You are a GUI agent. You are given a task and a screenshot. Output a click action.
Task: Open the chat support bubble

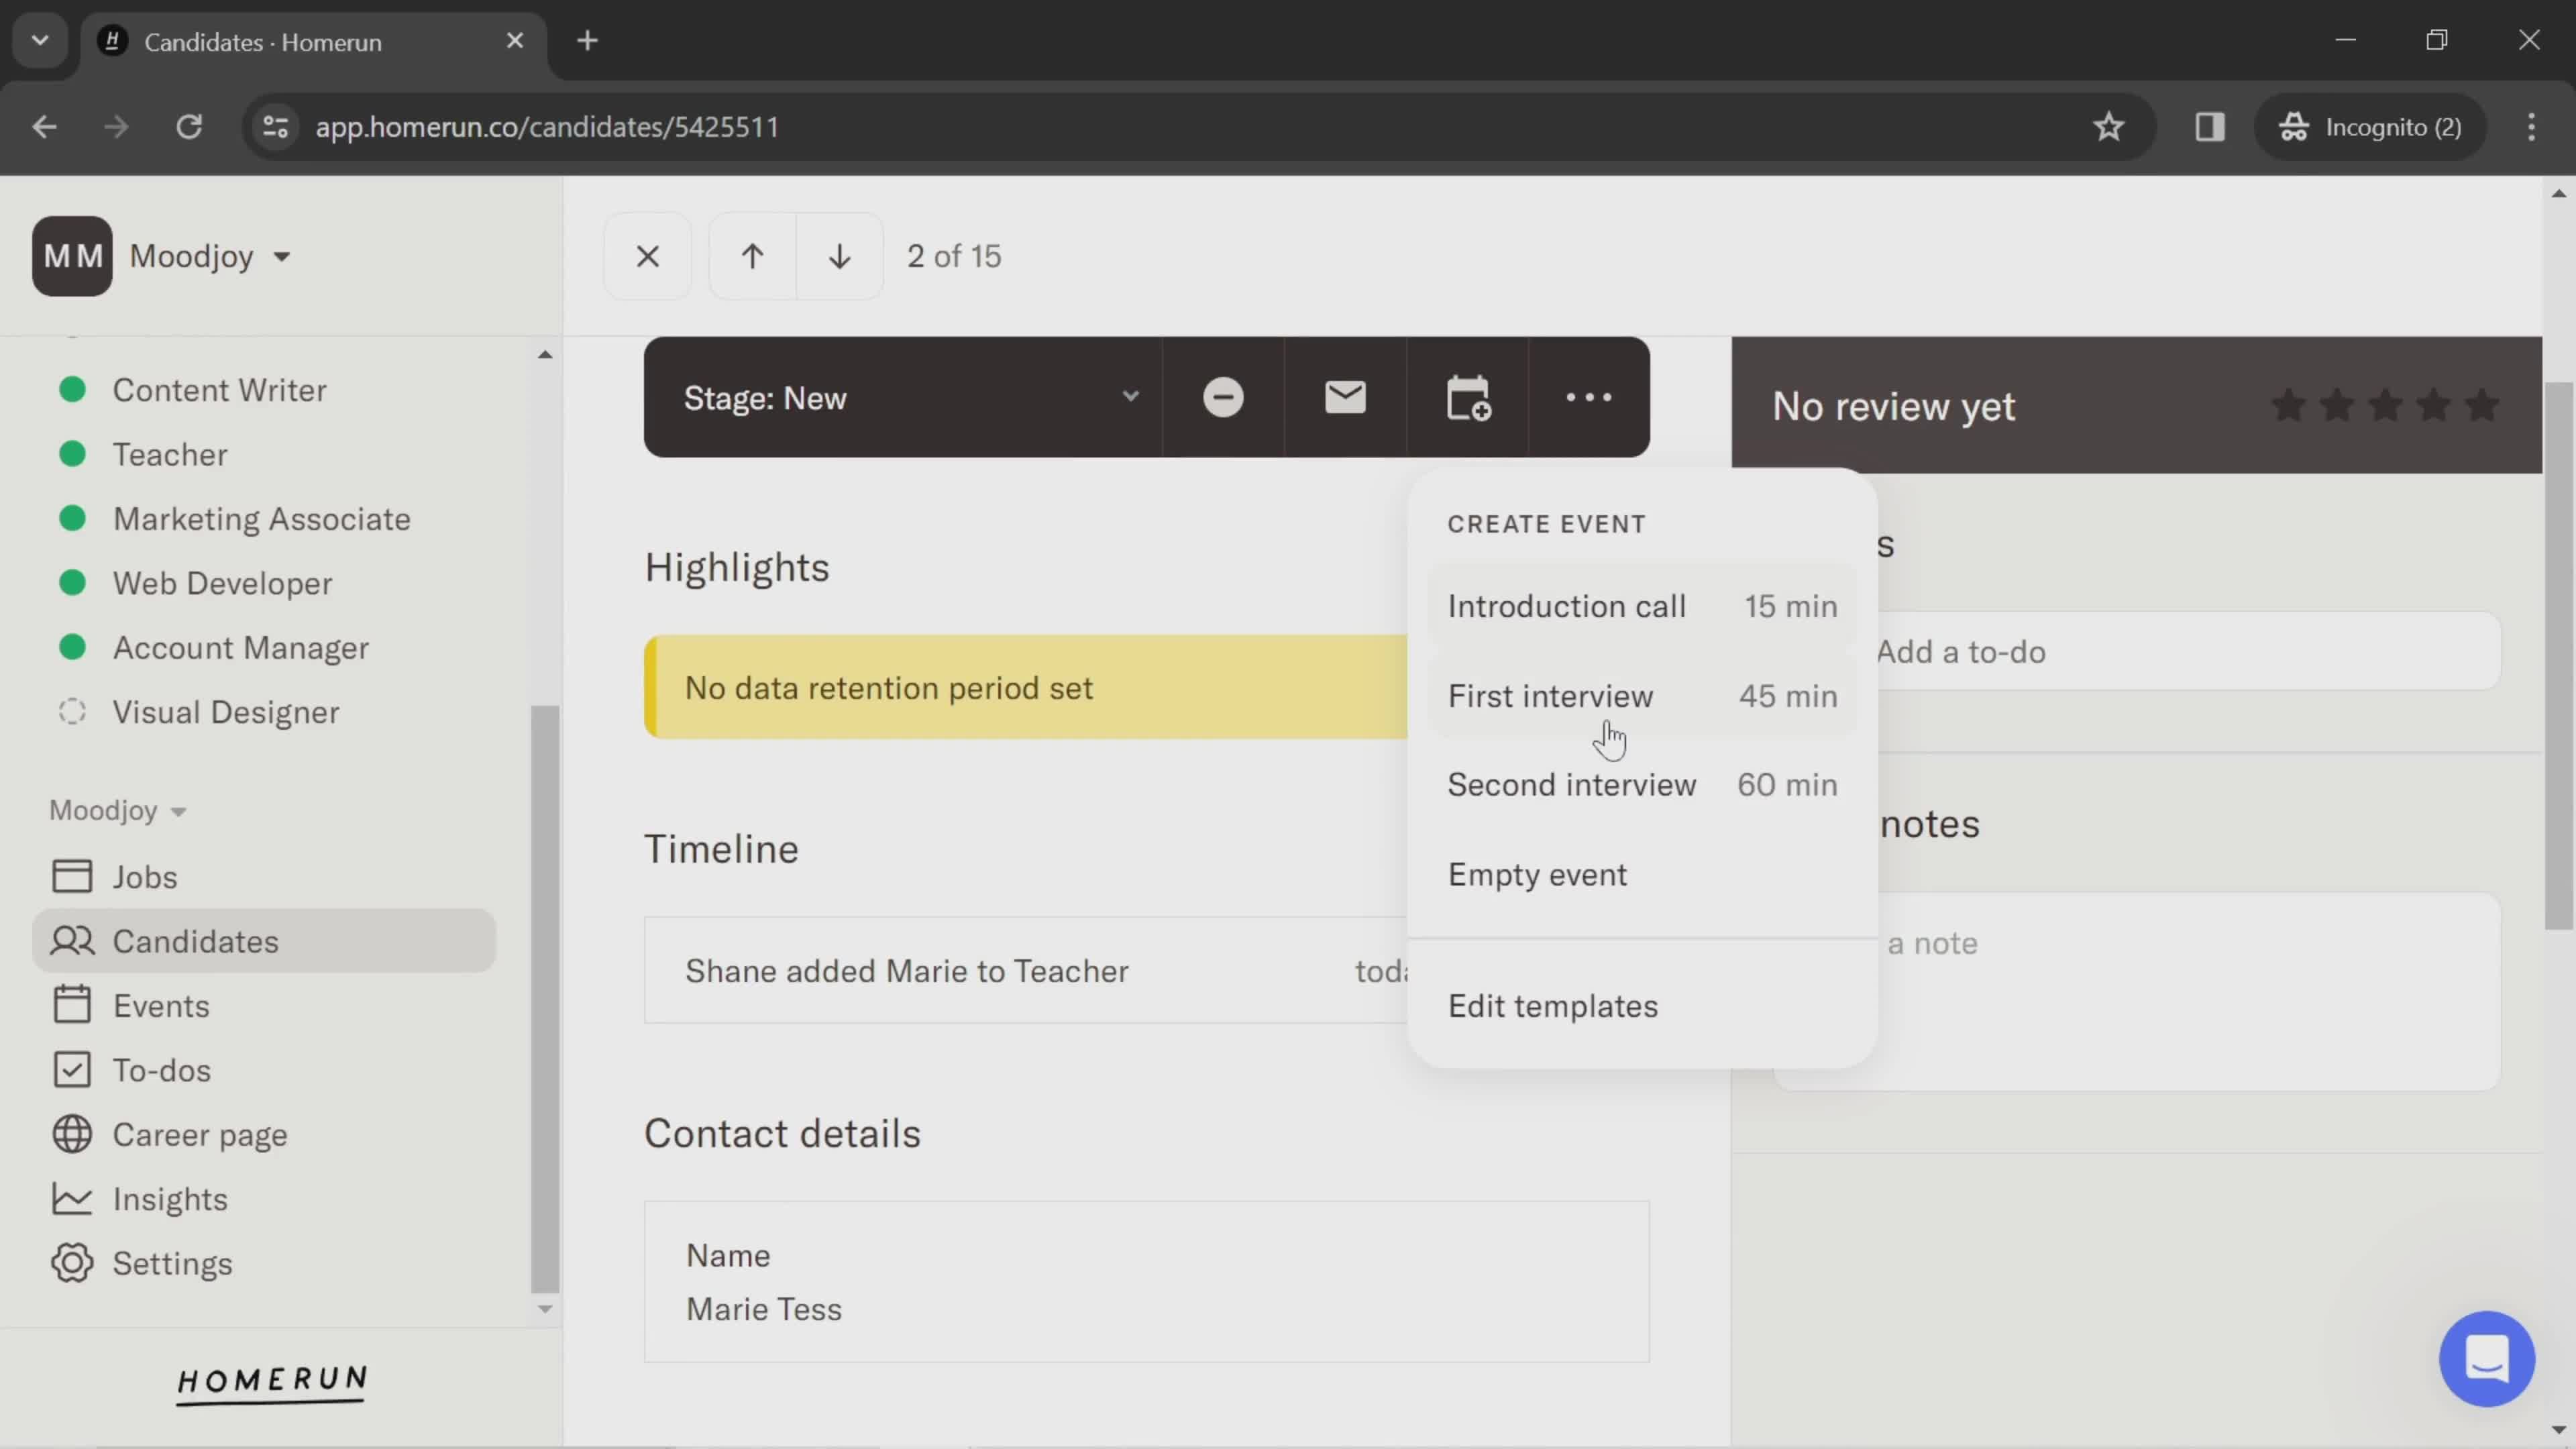(2487, 1359)
